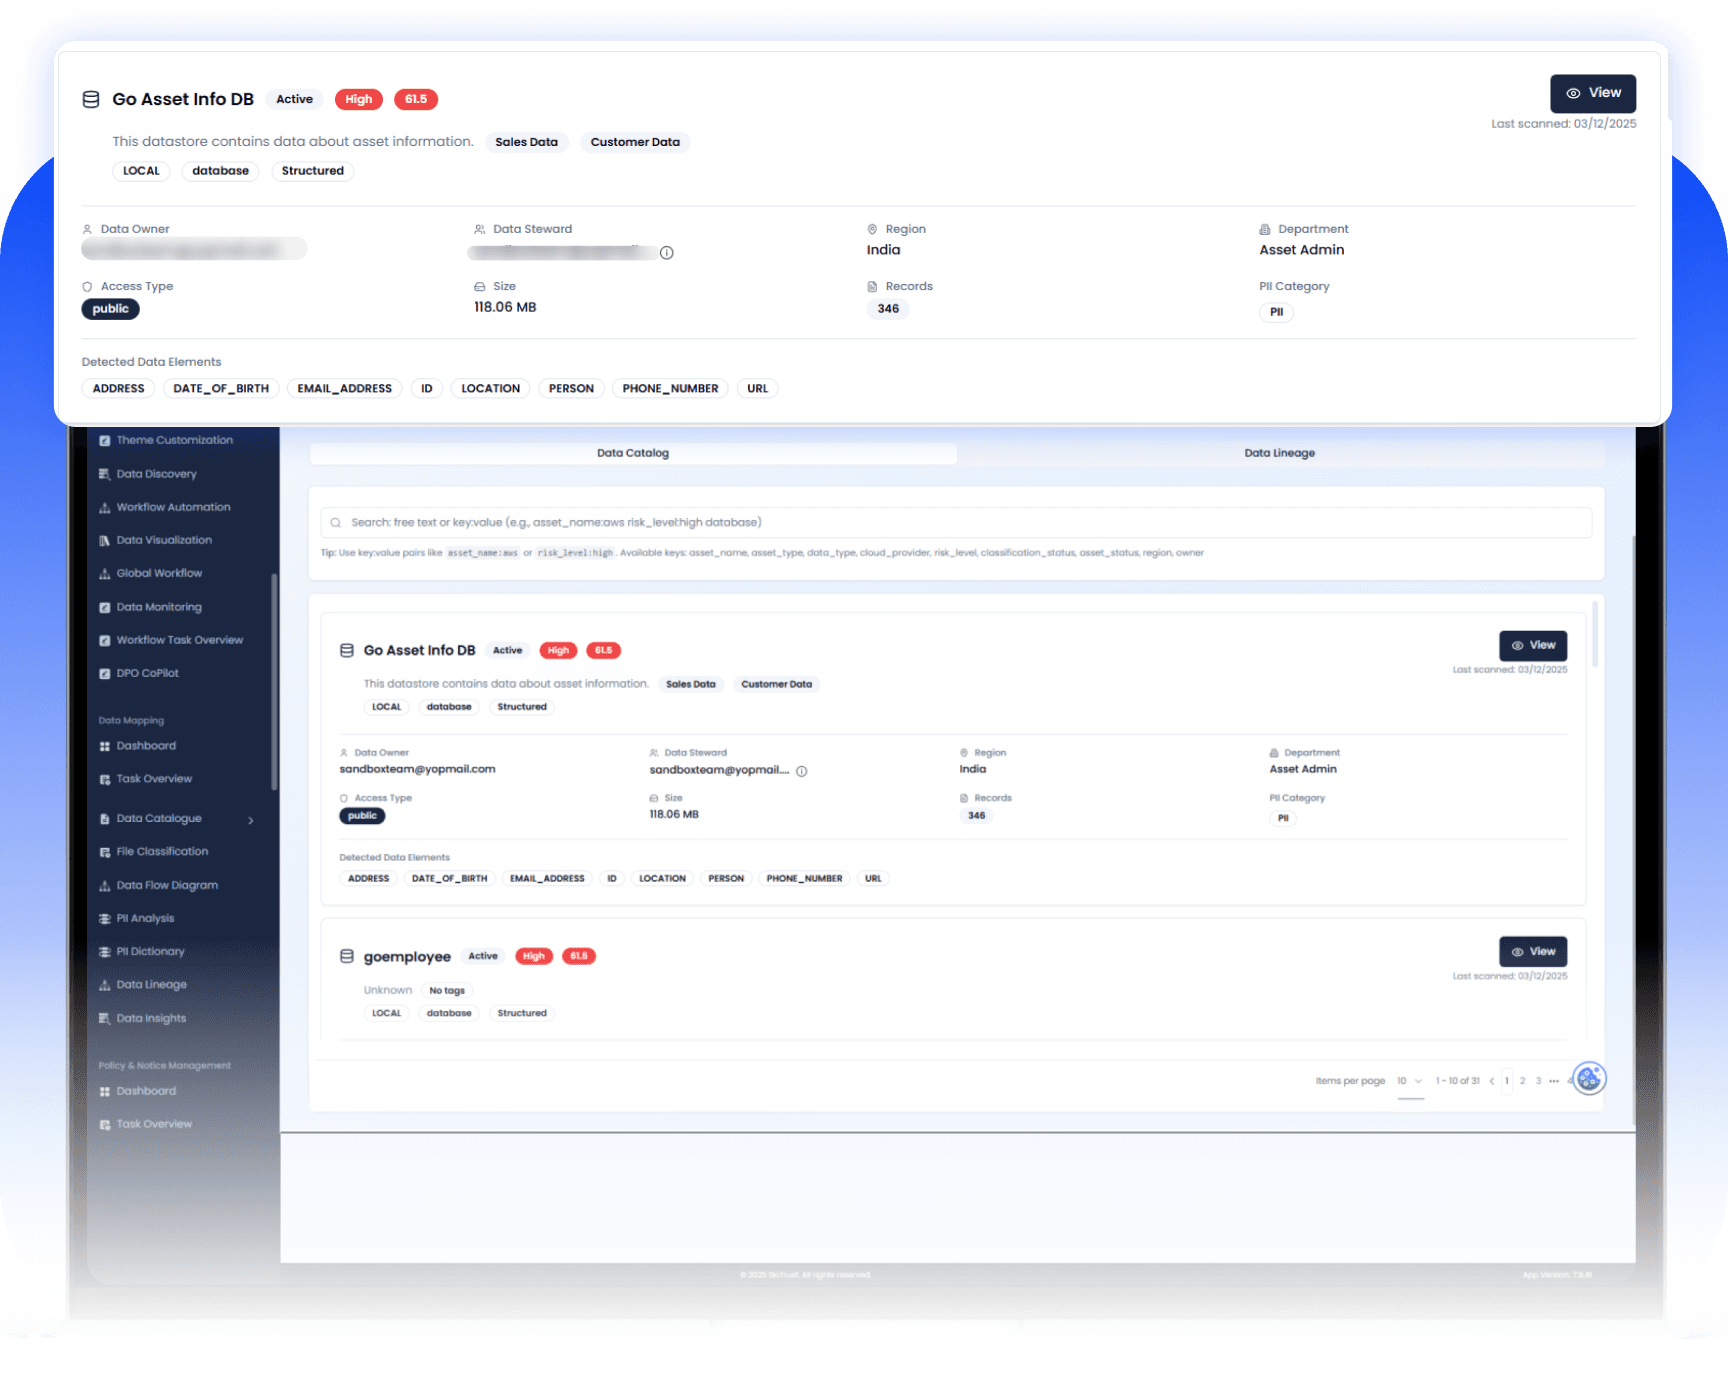The width and height of the screenshot is (1728, 1399).
Task: Open the Items per page dropdown
Action: click(1410, 1081)
